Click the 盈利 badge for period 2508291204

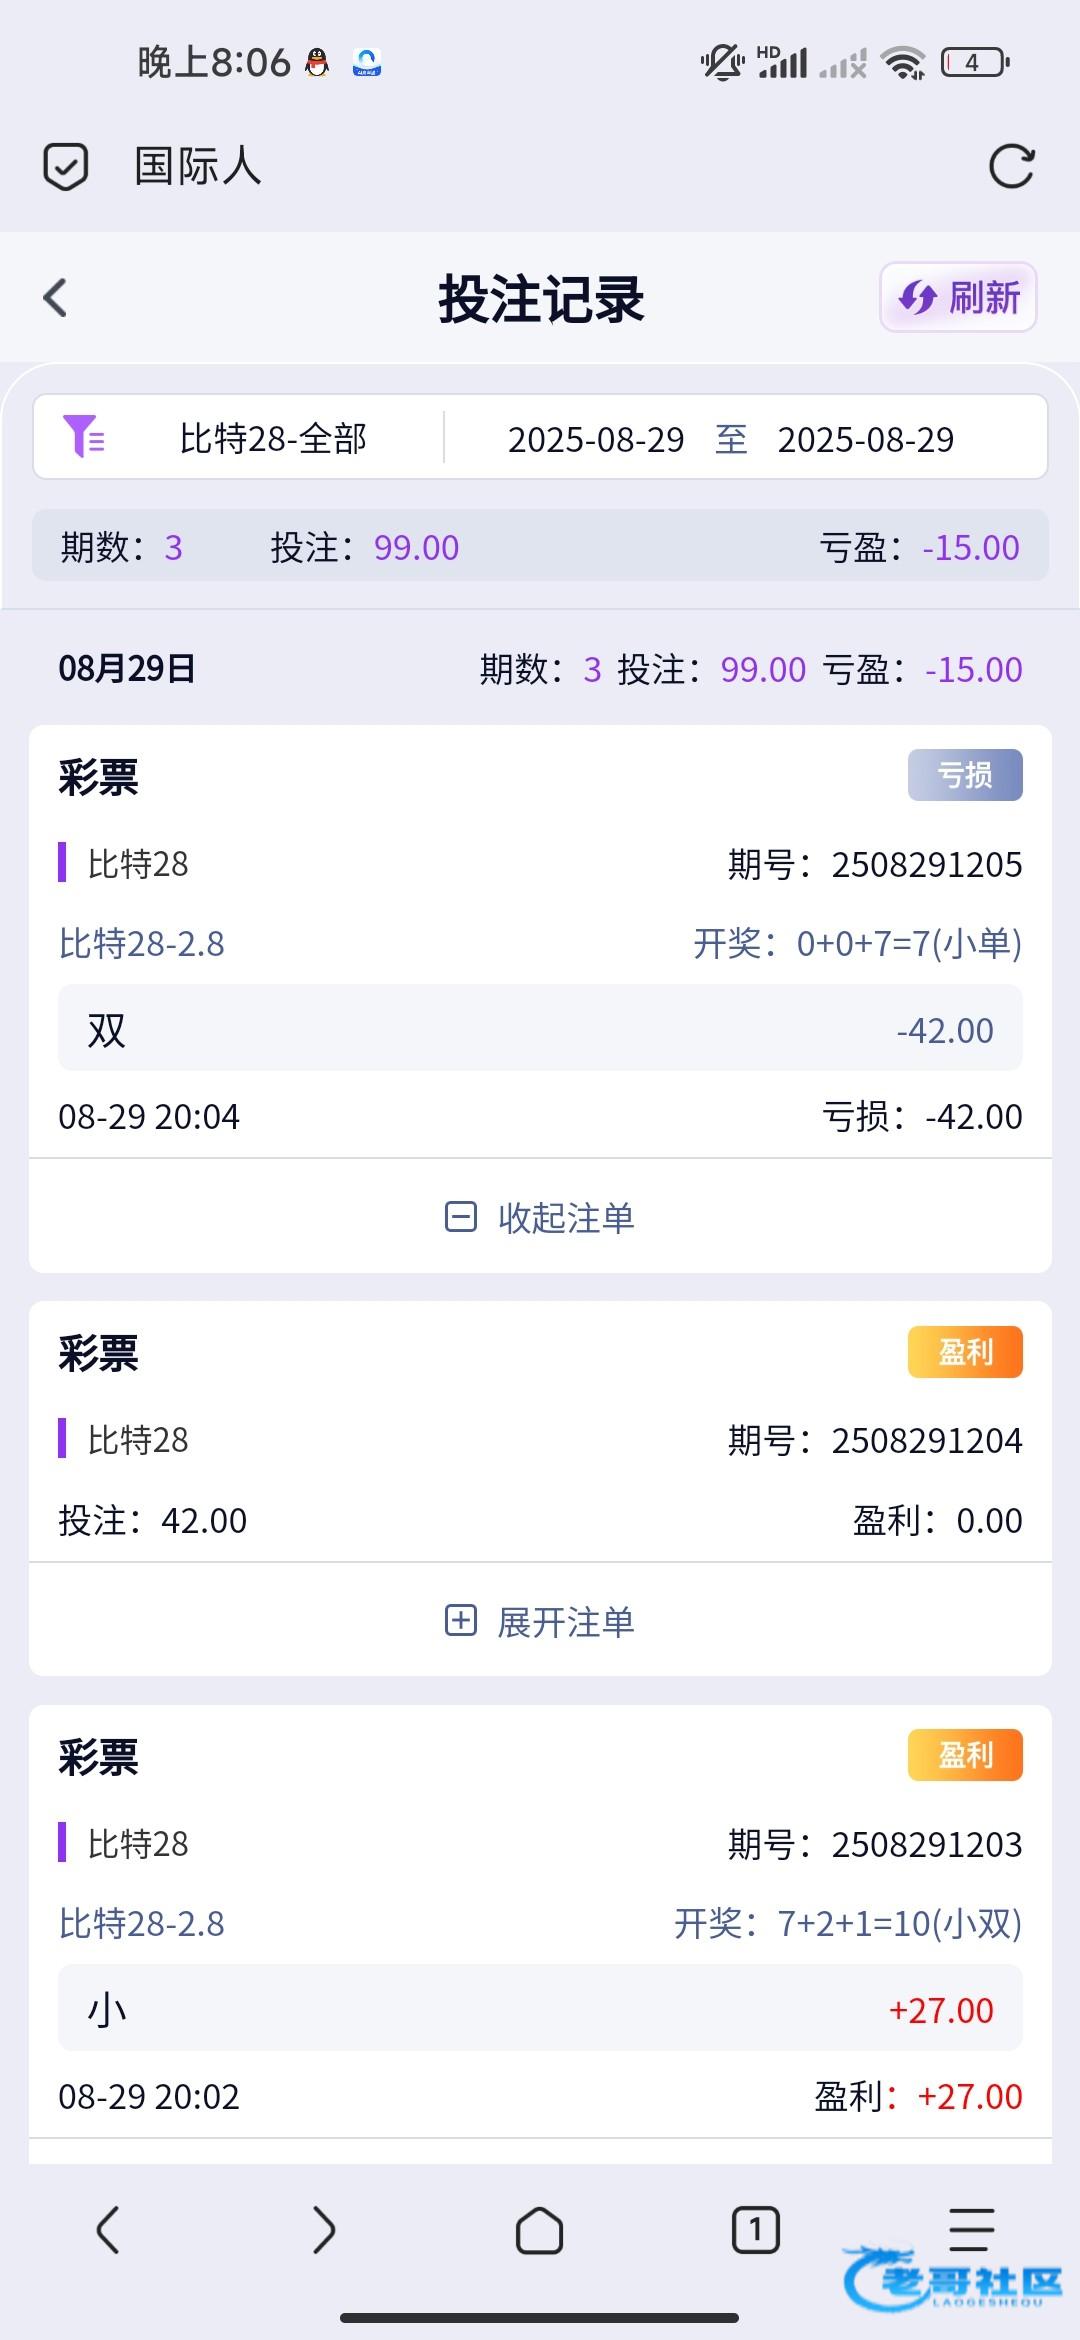[x=965, y=1352]
